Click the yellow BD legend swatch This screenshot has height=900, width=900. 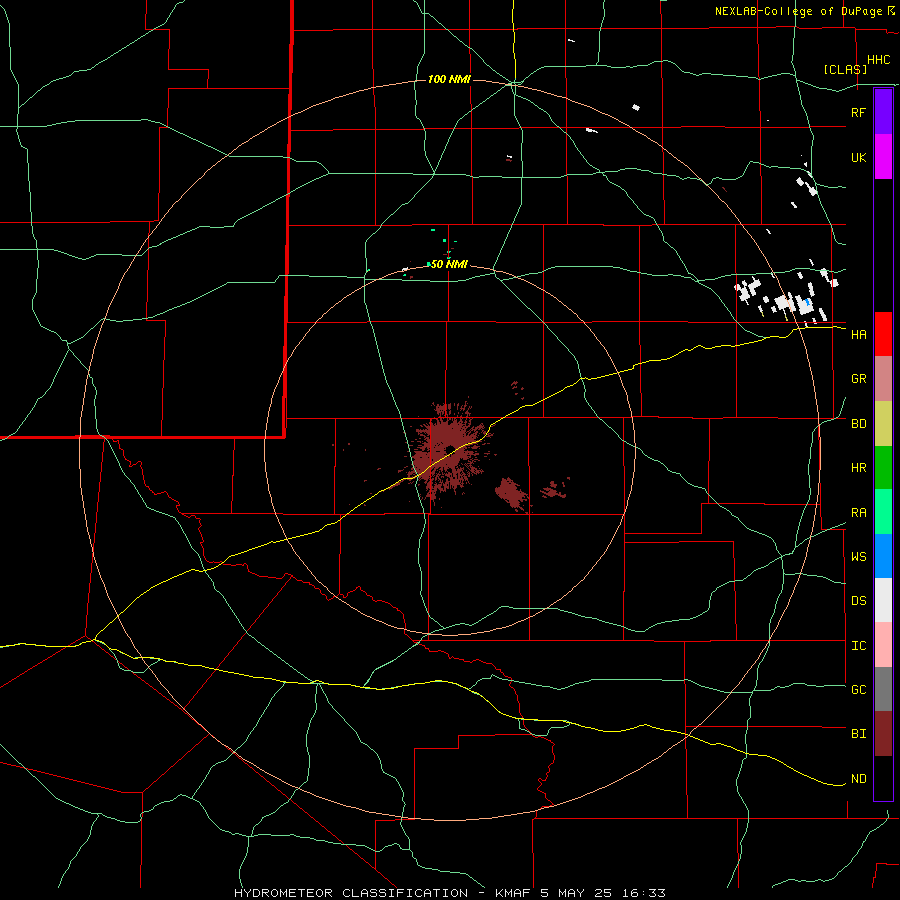click(x=883, y=424)
